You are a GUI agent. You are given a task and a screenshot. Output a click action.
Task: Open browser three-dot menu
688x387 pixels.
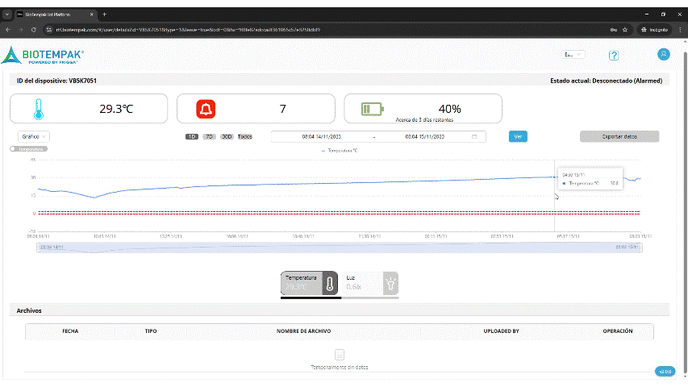click(x=680, y=30)
